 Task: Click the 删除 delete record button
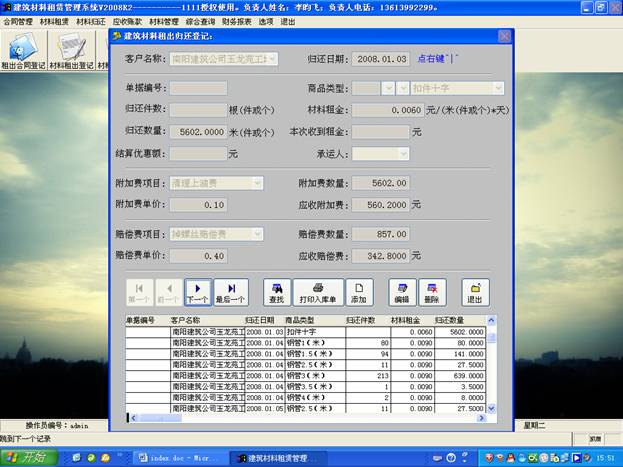(x=431, y=291)
